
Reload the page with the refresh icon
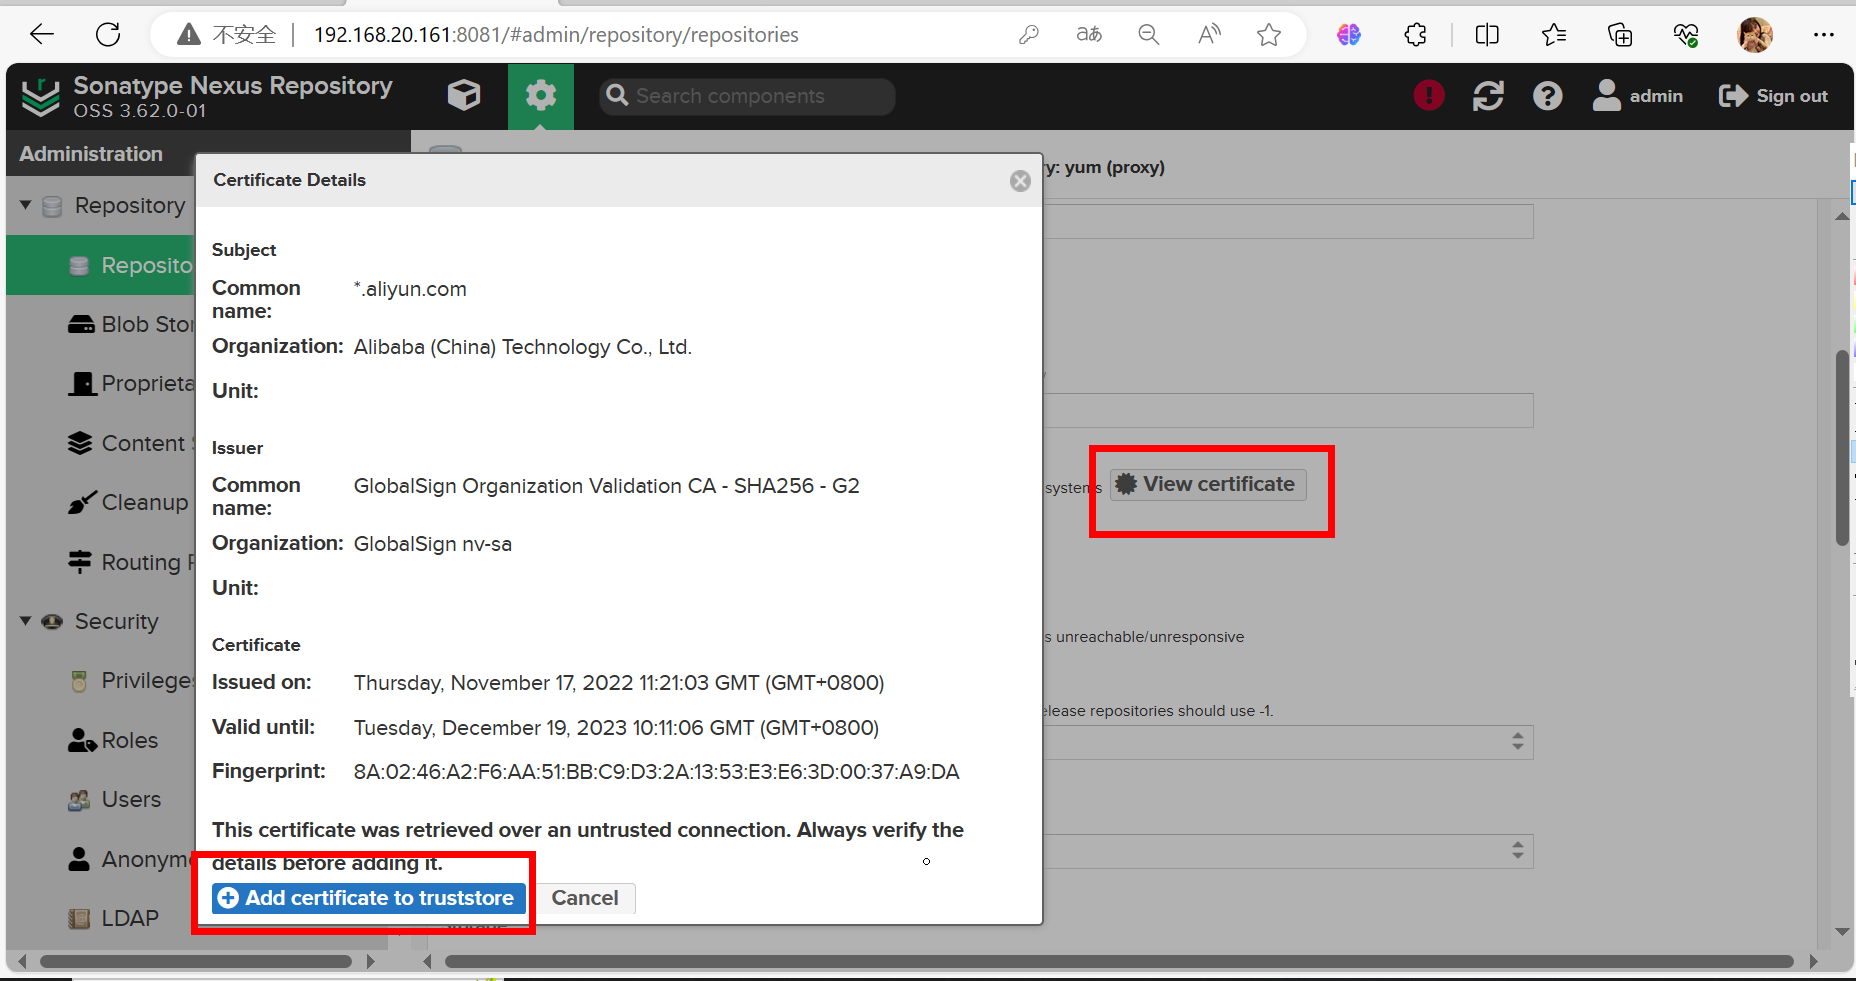pyautogui.click(x=108, y=35)
